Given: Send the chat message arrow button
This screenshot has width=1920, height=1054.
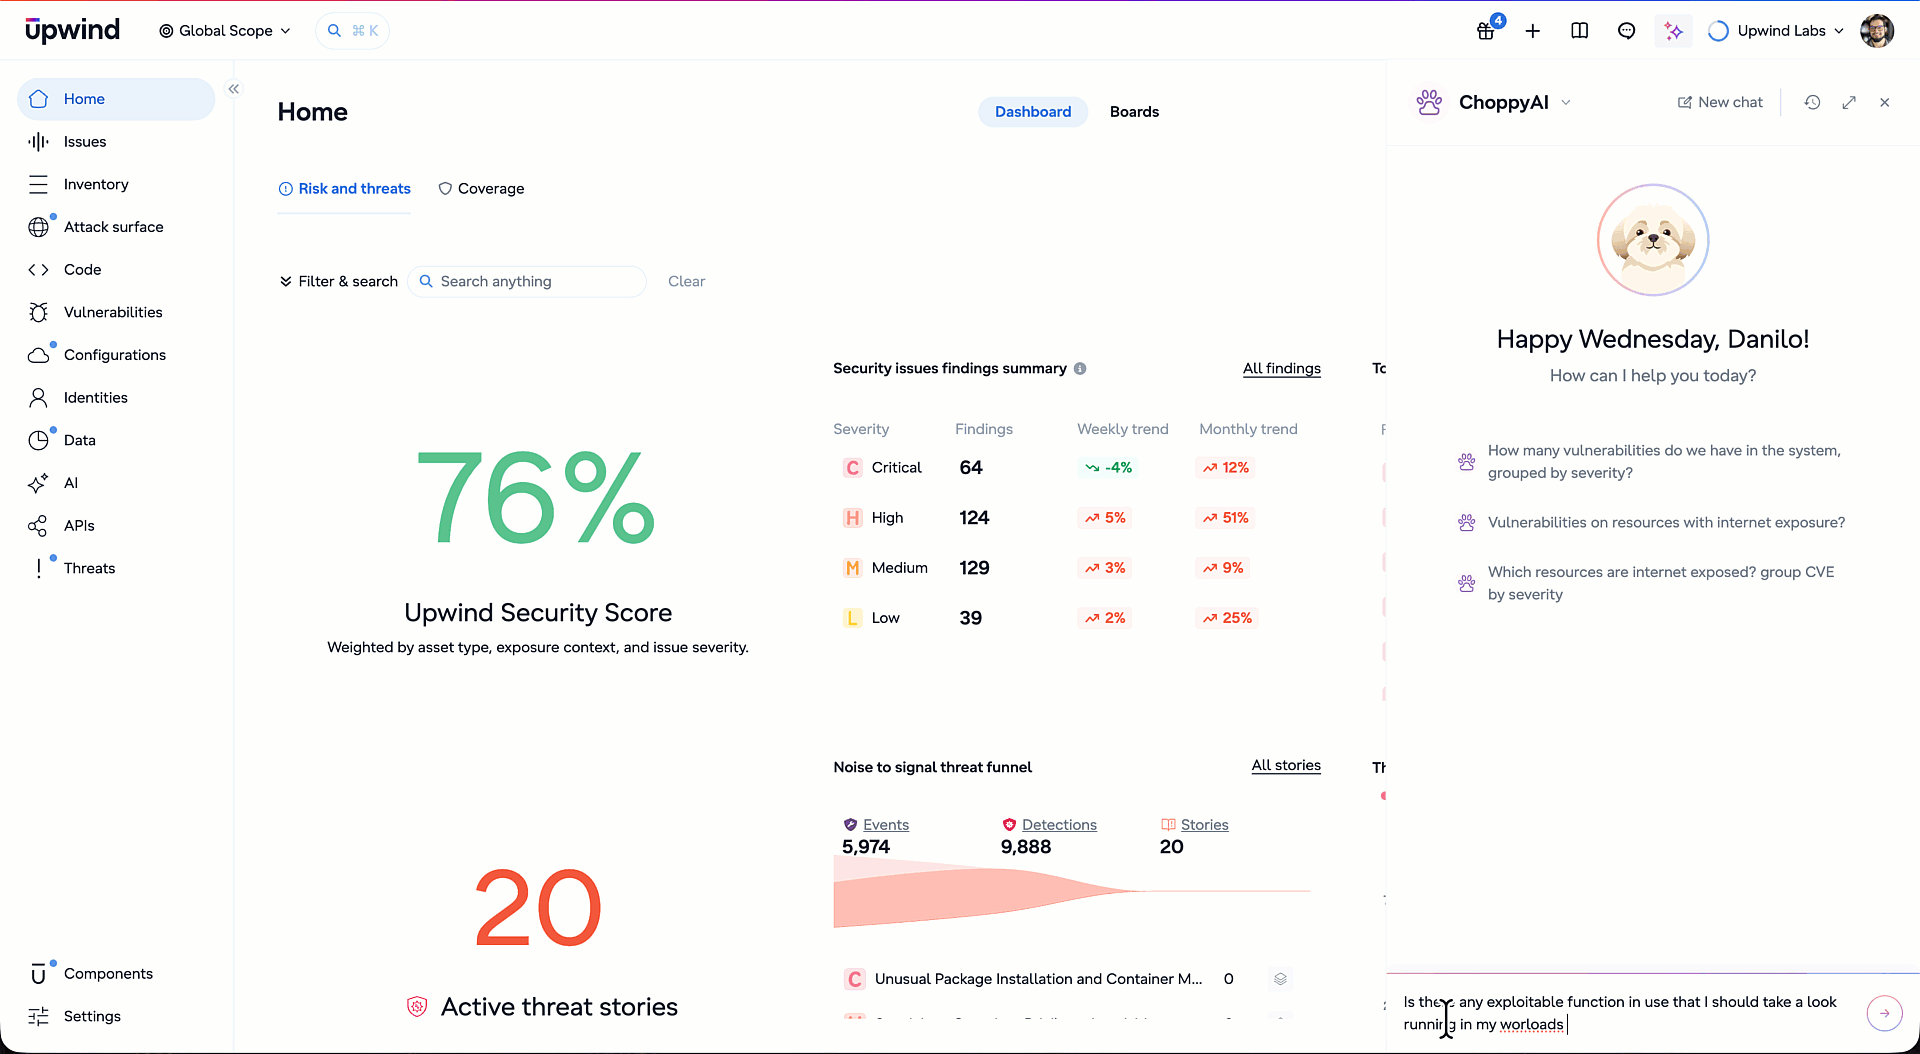Looking at the screenshot, I should coord(1884,1013).
